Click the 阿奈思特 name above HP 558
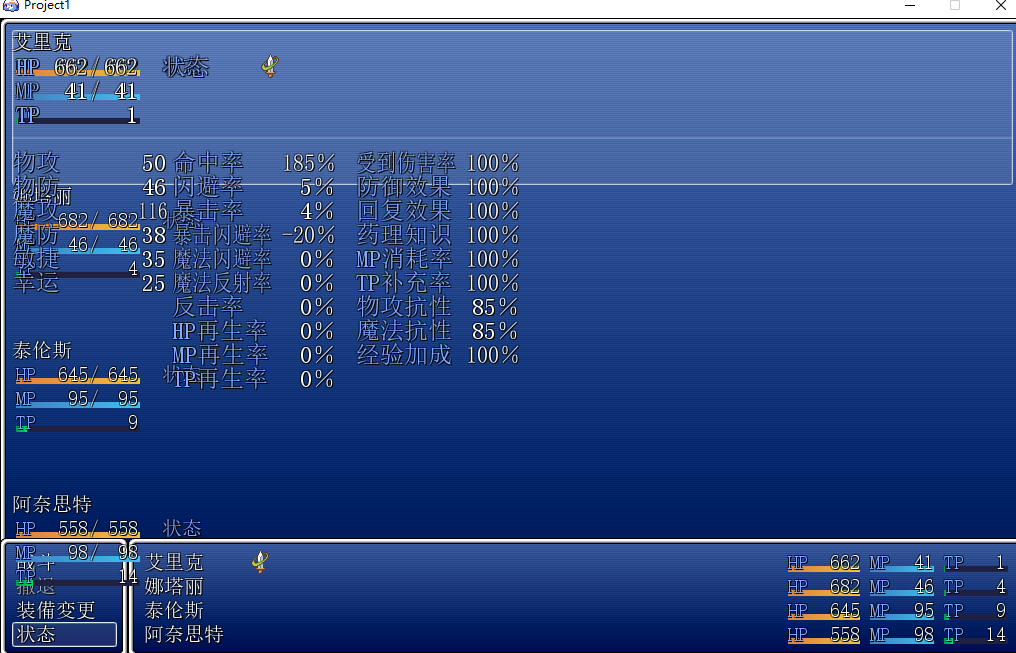The width and height of the screenshot is (1016, 653). [52, 504]
